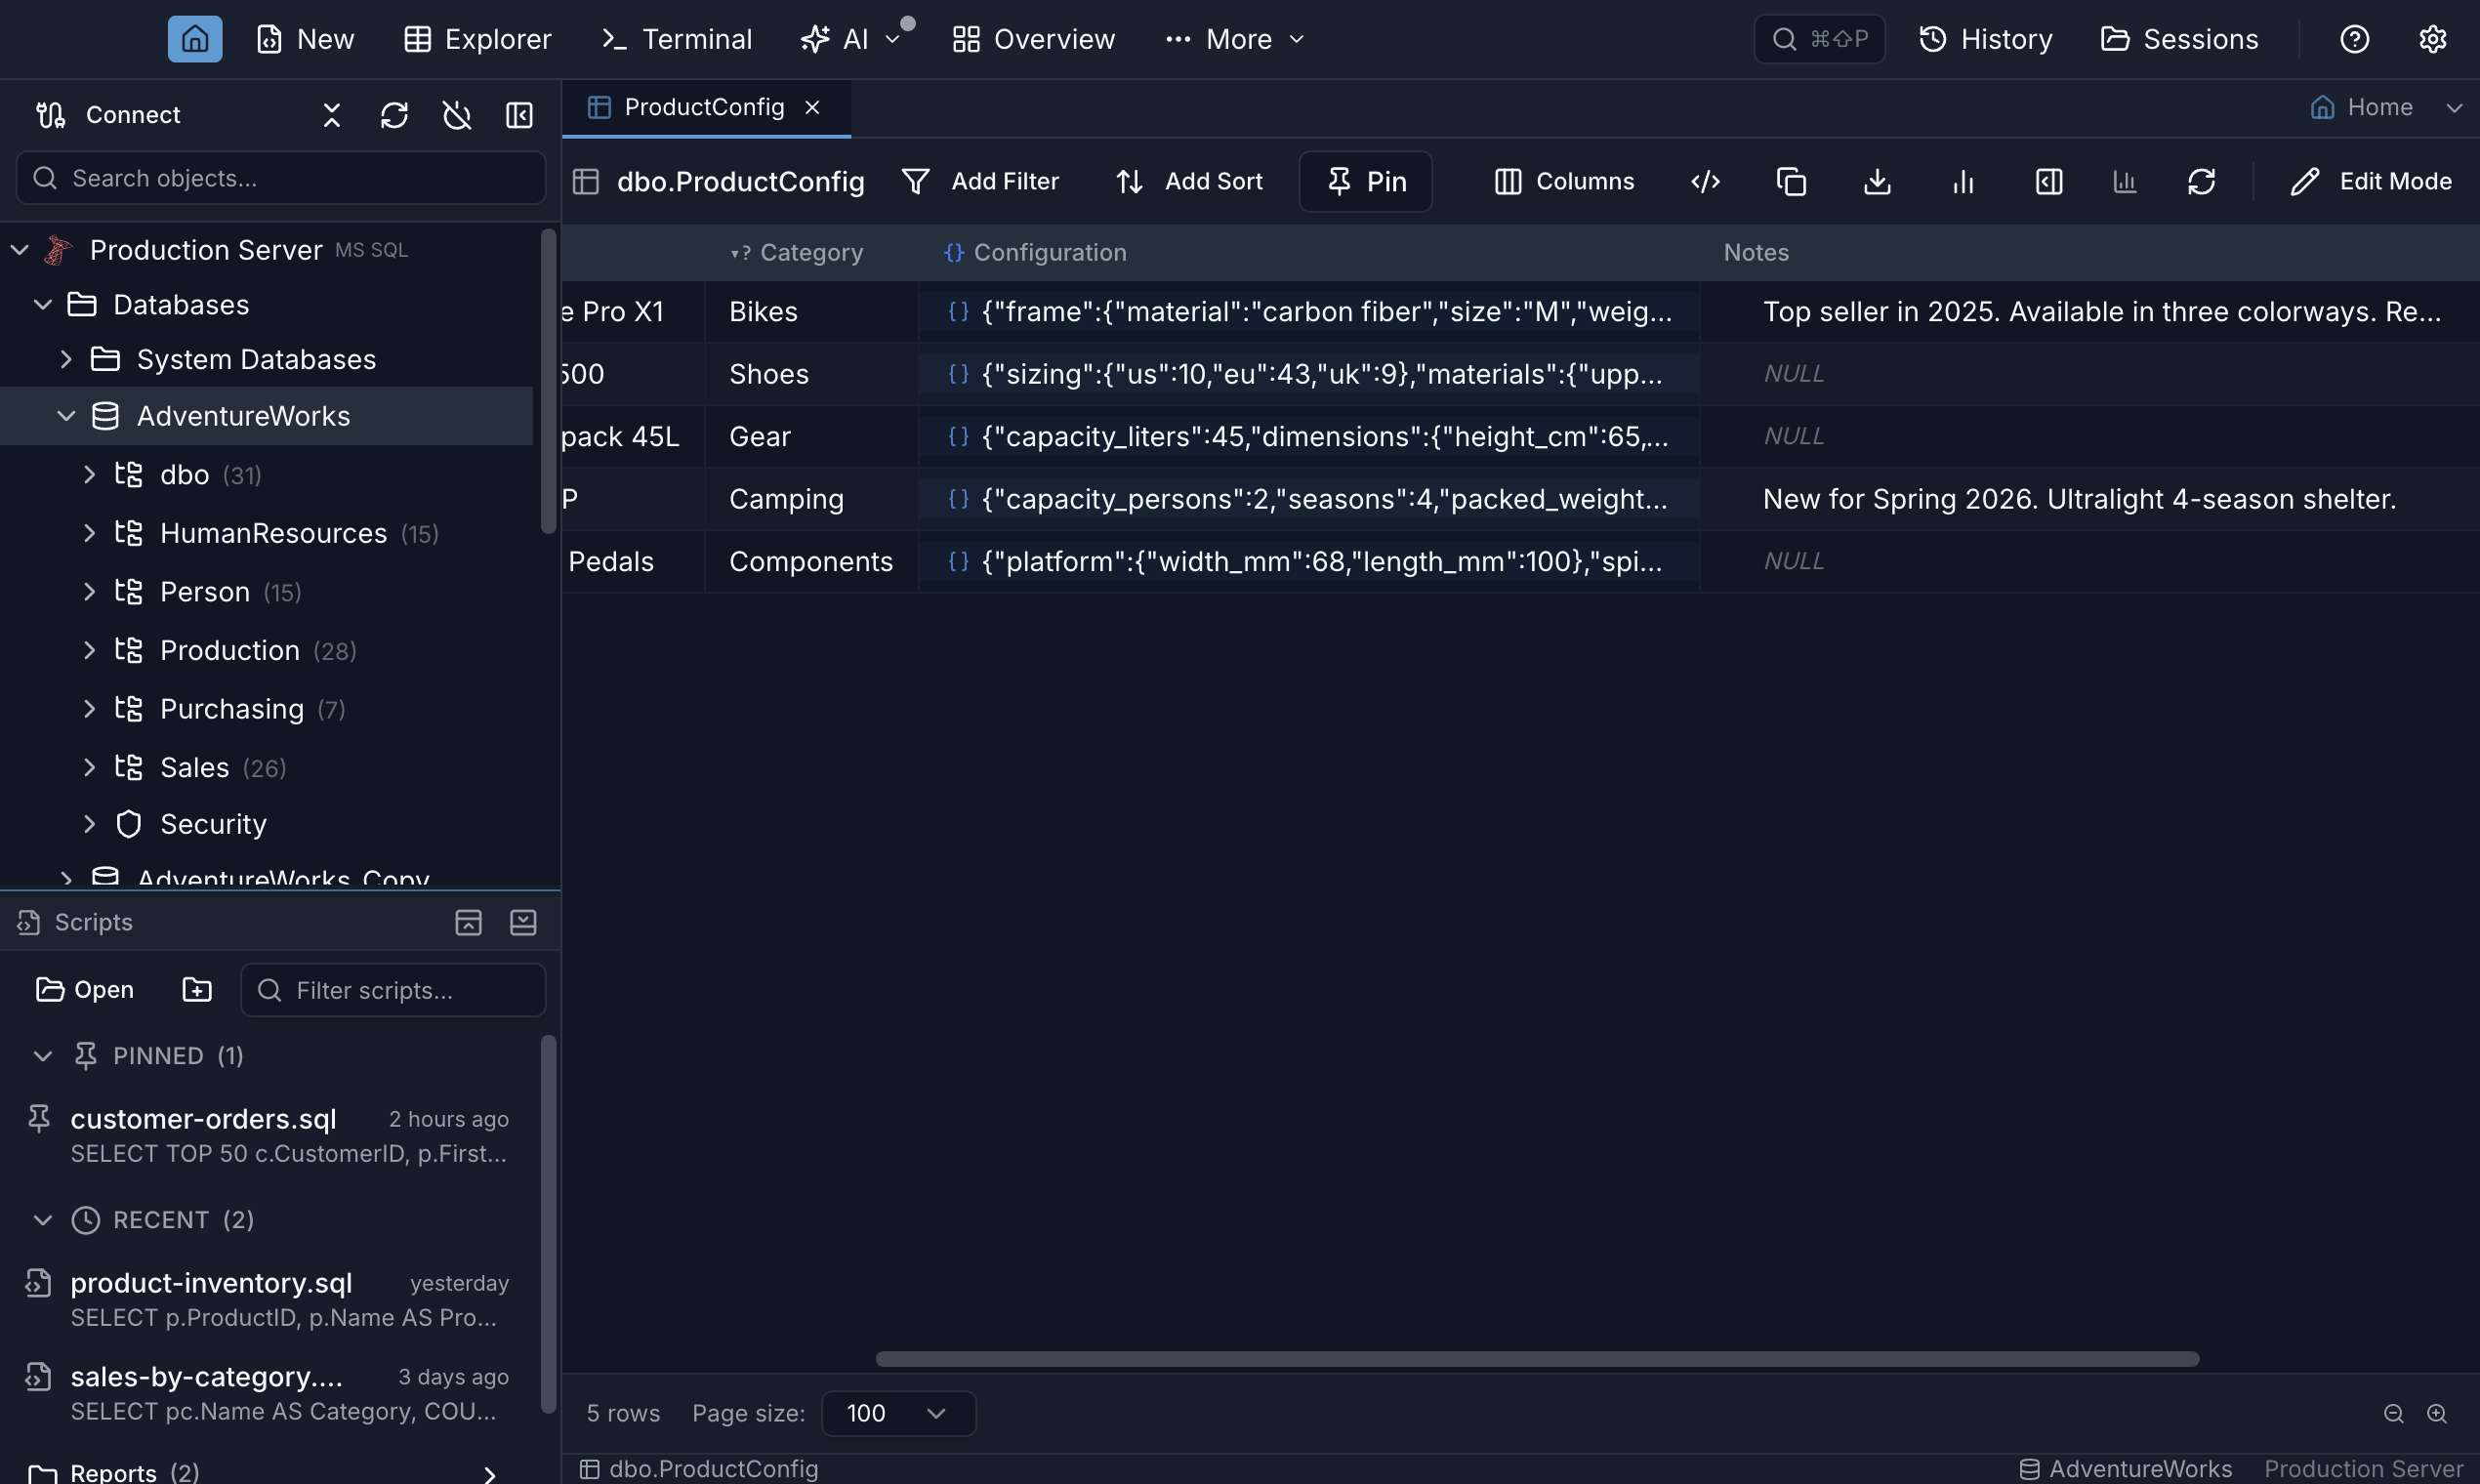Open History panel
This screenshot has height=1484, width=2480.
click(1985, 39)
